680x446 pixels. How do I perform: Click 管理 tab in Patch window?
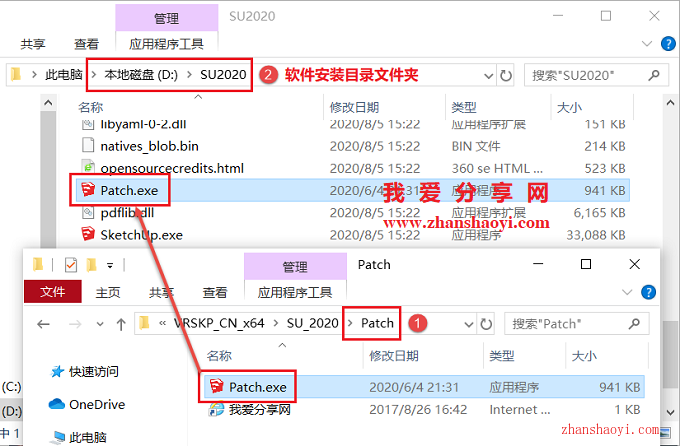coord(295,266)
